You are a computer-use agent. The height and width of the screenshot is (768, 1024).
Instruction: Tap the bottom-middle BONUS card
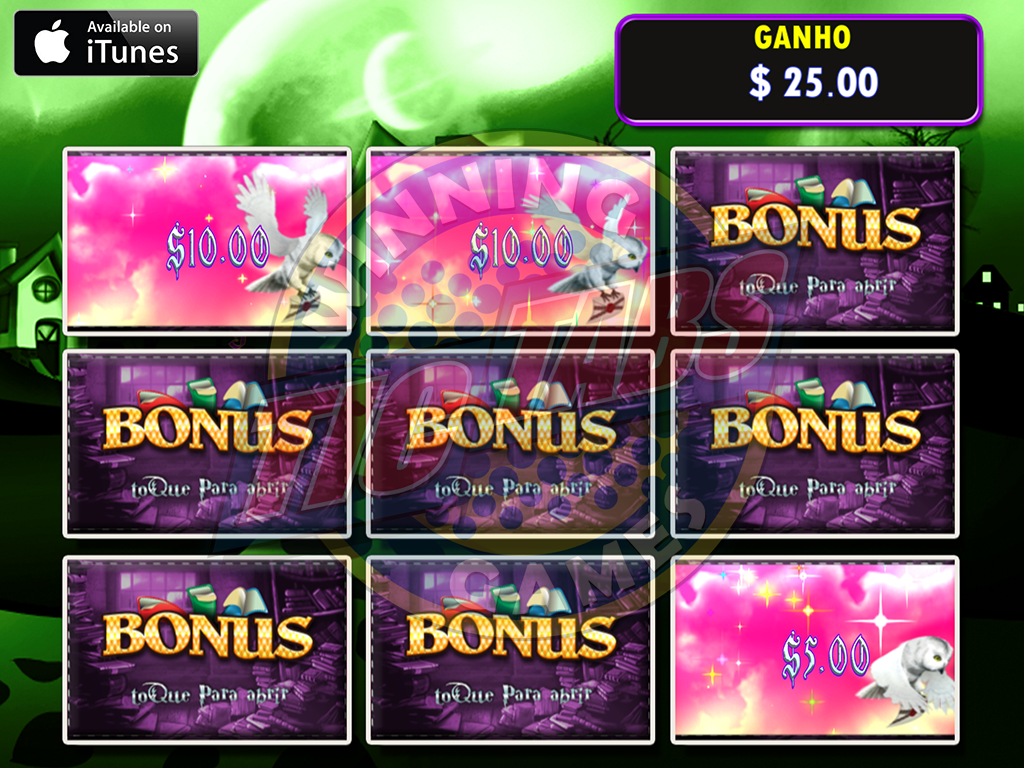tap(510, 650)
